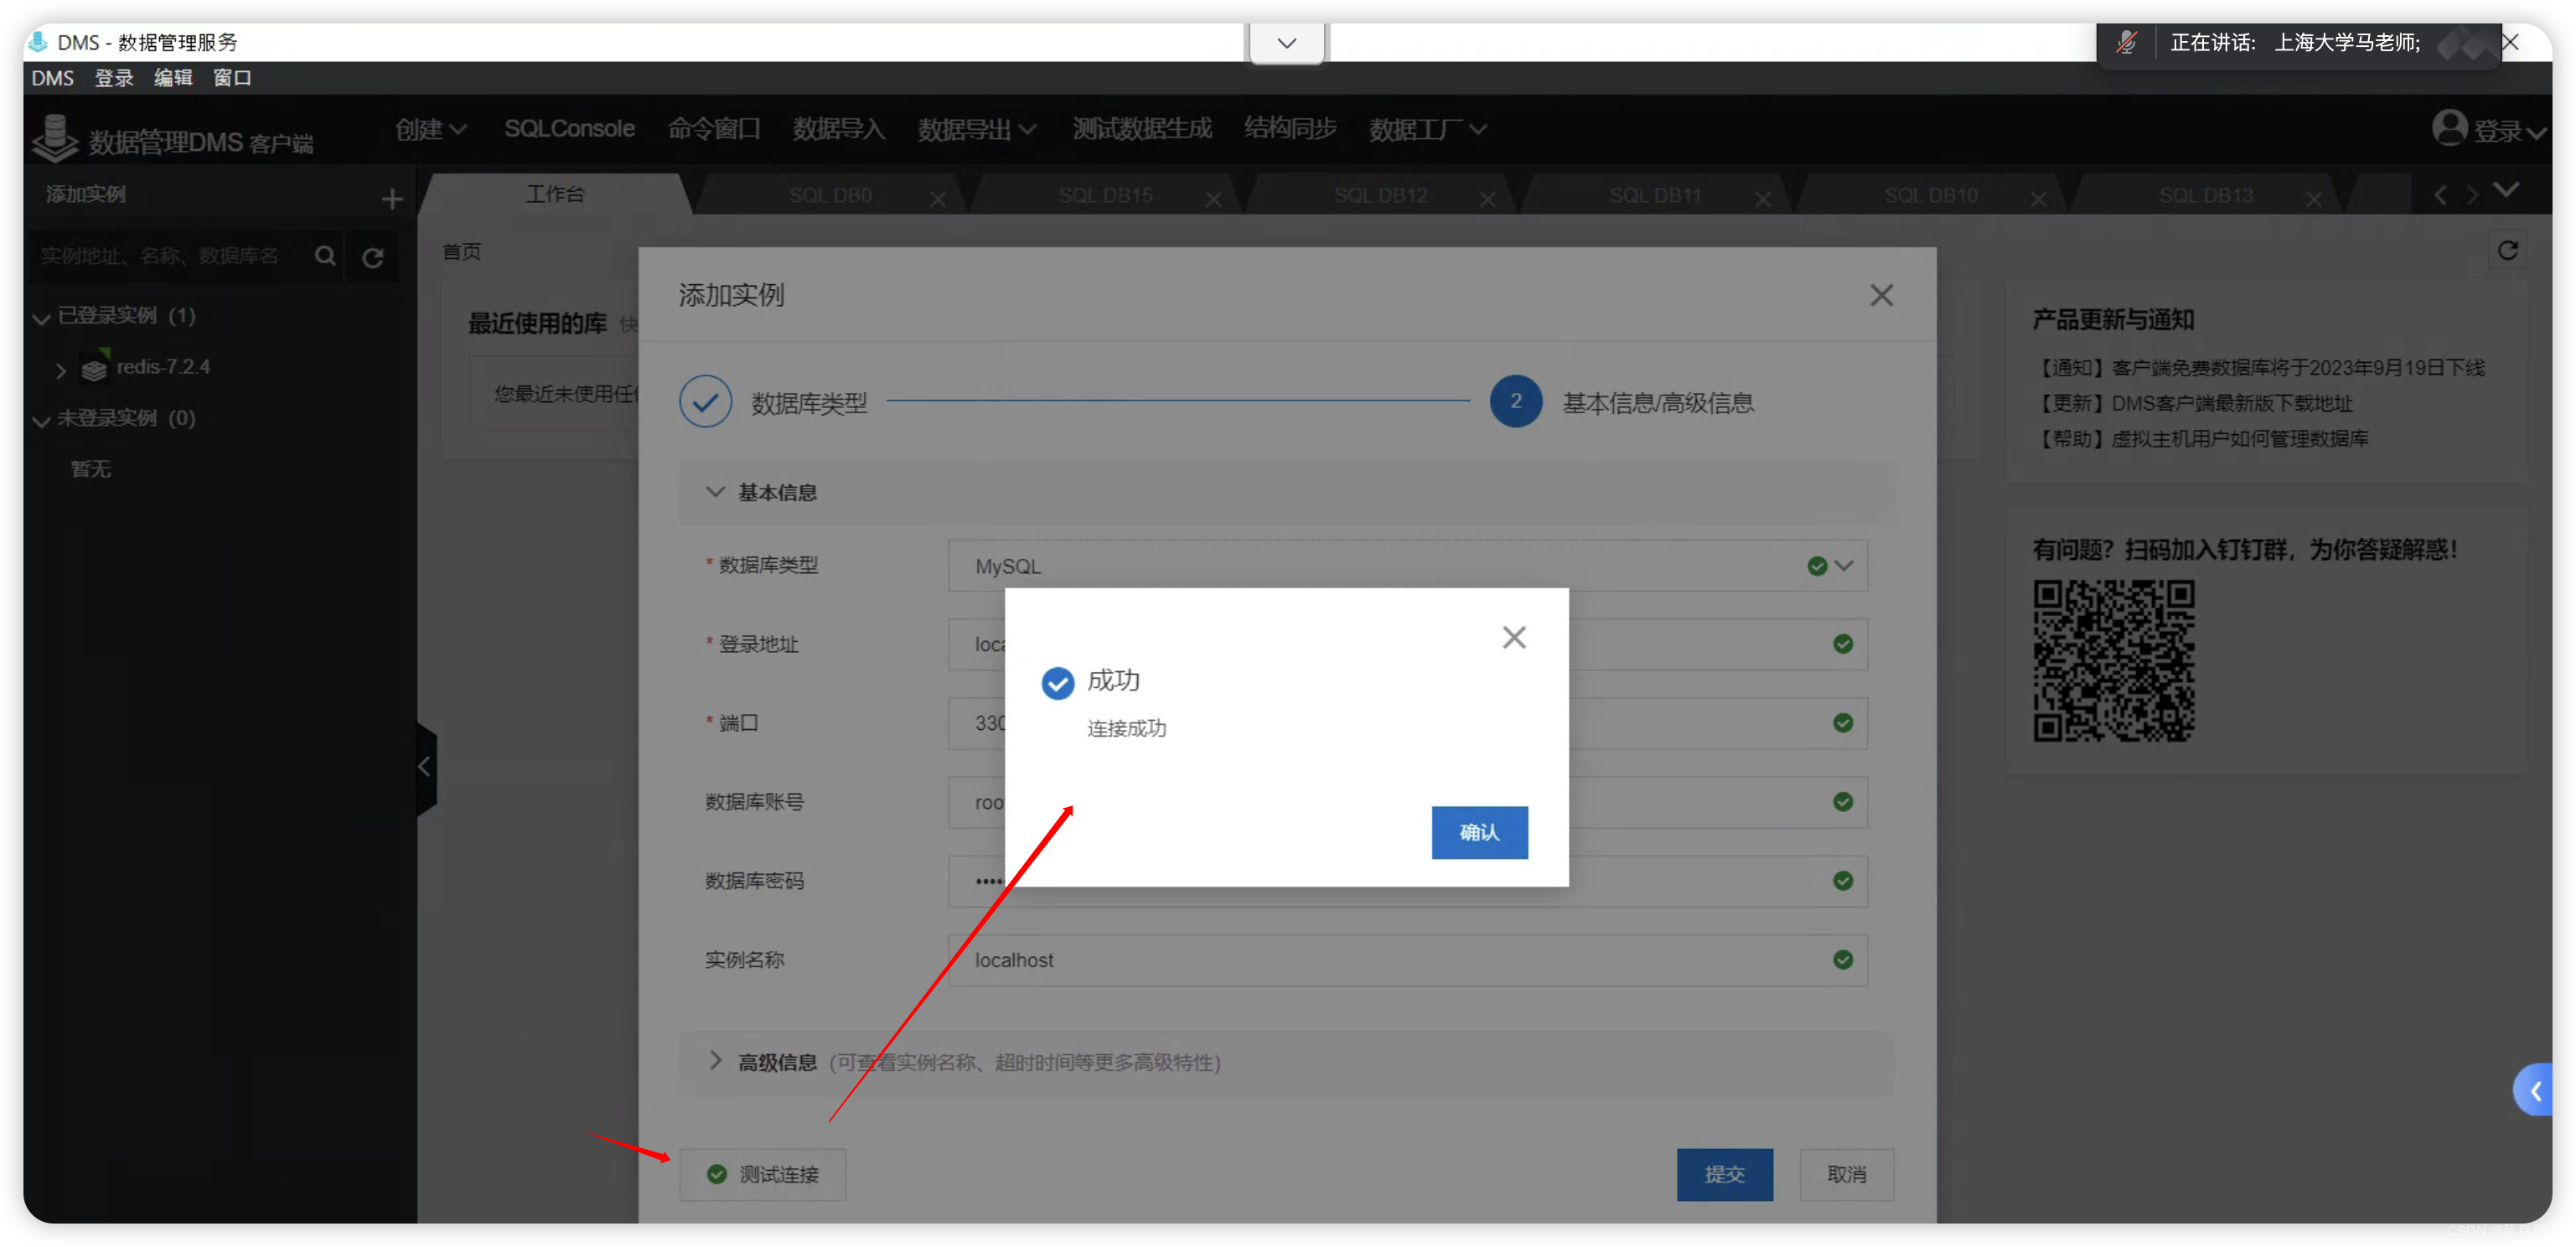
Task: Click the 数据导入 import icon
Action: point(838,132)
